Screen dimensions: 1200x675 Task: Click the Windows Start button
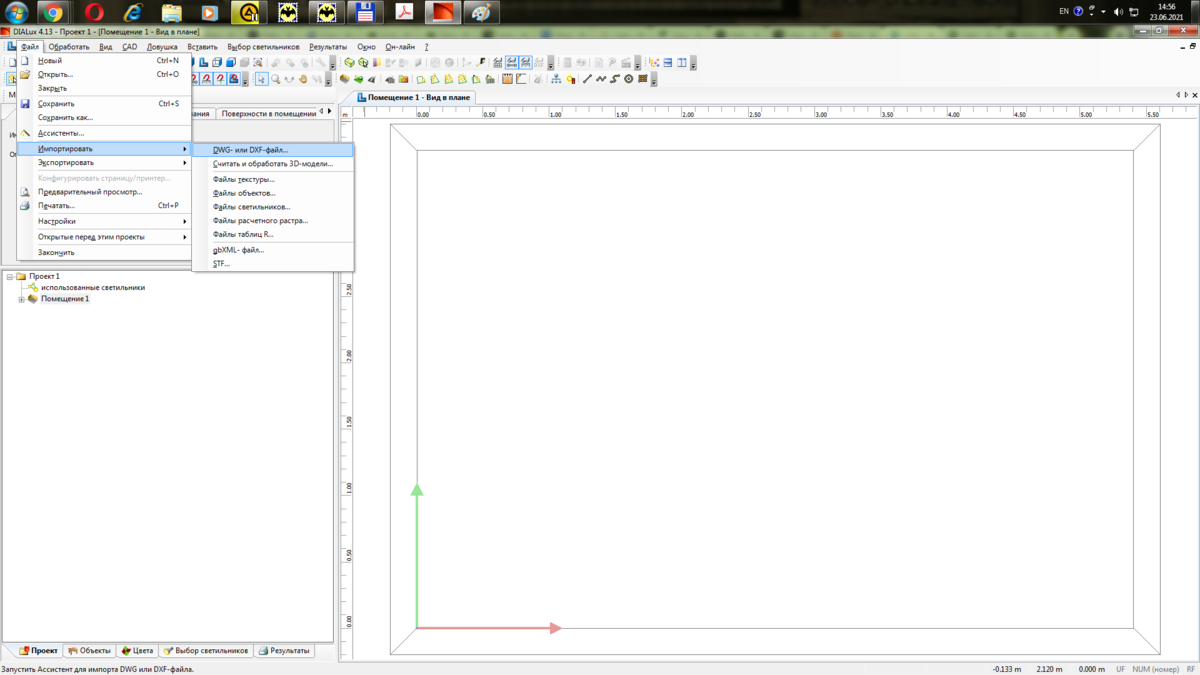(15, 13)
